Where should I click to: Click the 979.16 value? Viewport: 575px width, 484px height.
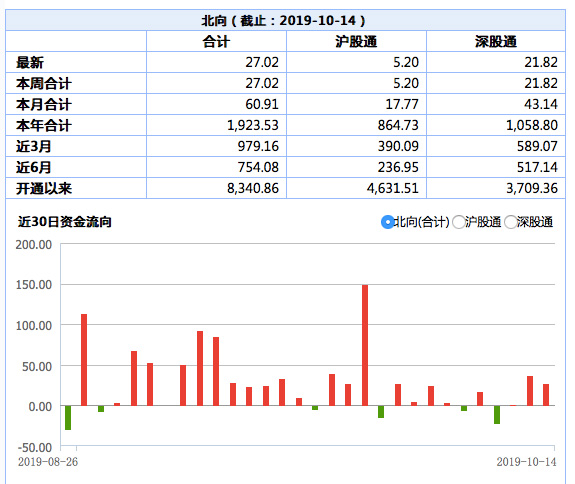(258, 146)
